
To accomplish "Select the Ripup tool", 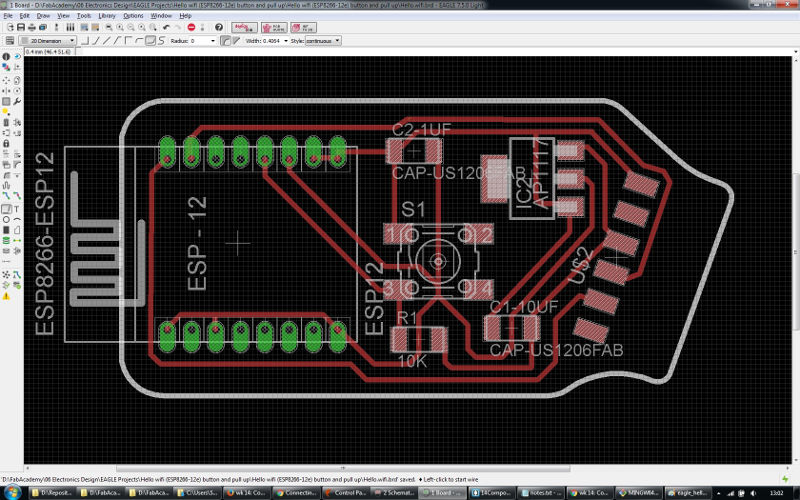I will click(17, 195).
